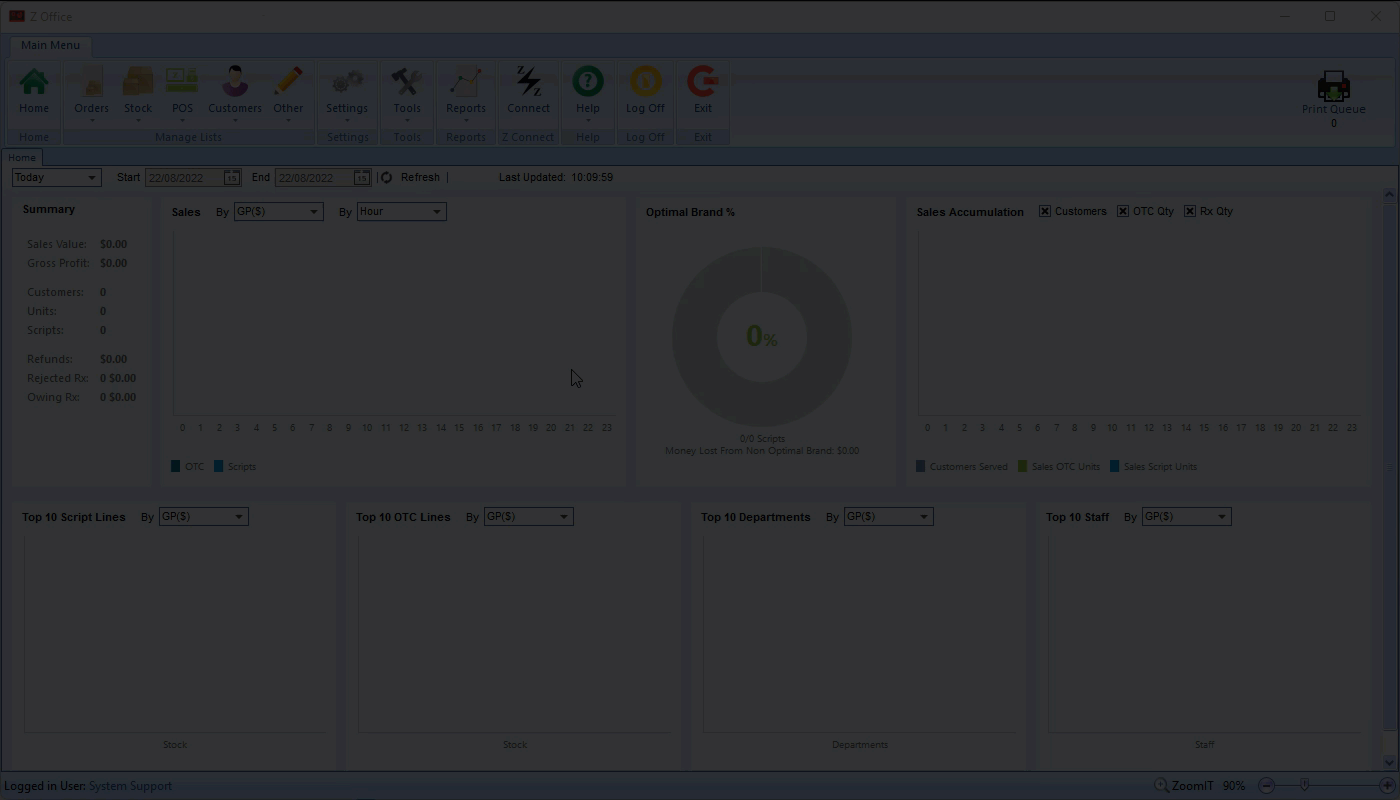Click the zoom out minus icon
Screen dimensions: 1400x800
(1267, 786)
